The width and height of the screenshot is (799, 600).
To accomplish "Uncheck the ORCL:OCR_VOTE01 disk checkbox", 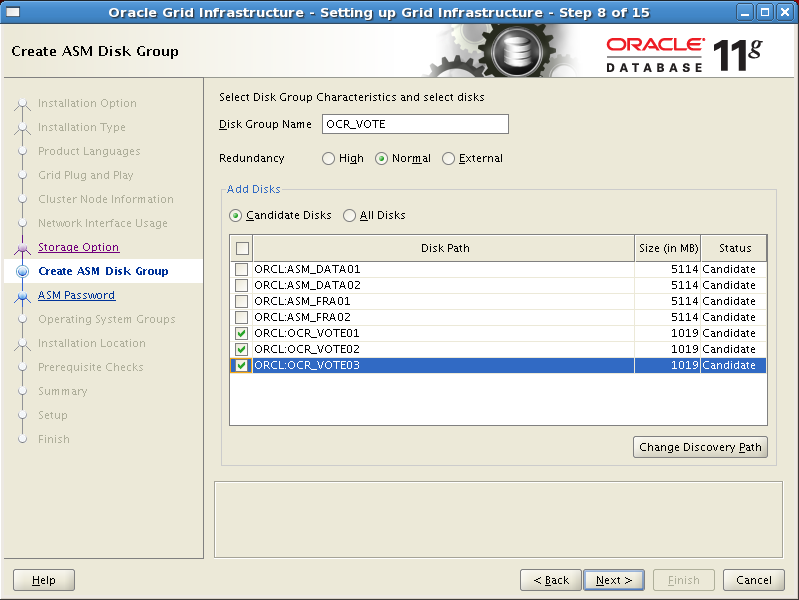I will [242, 333].
